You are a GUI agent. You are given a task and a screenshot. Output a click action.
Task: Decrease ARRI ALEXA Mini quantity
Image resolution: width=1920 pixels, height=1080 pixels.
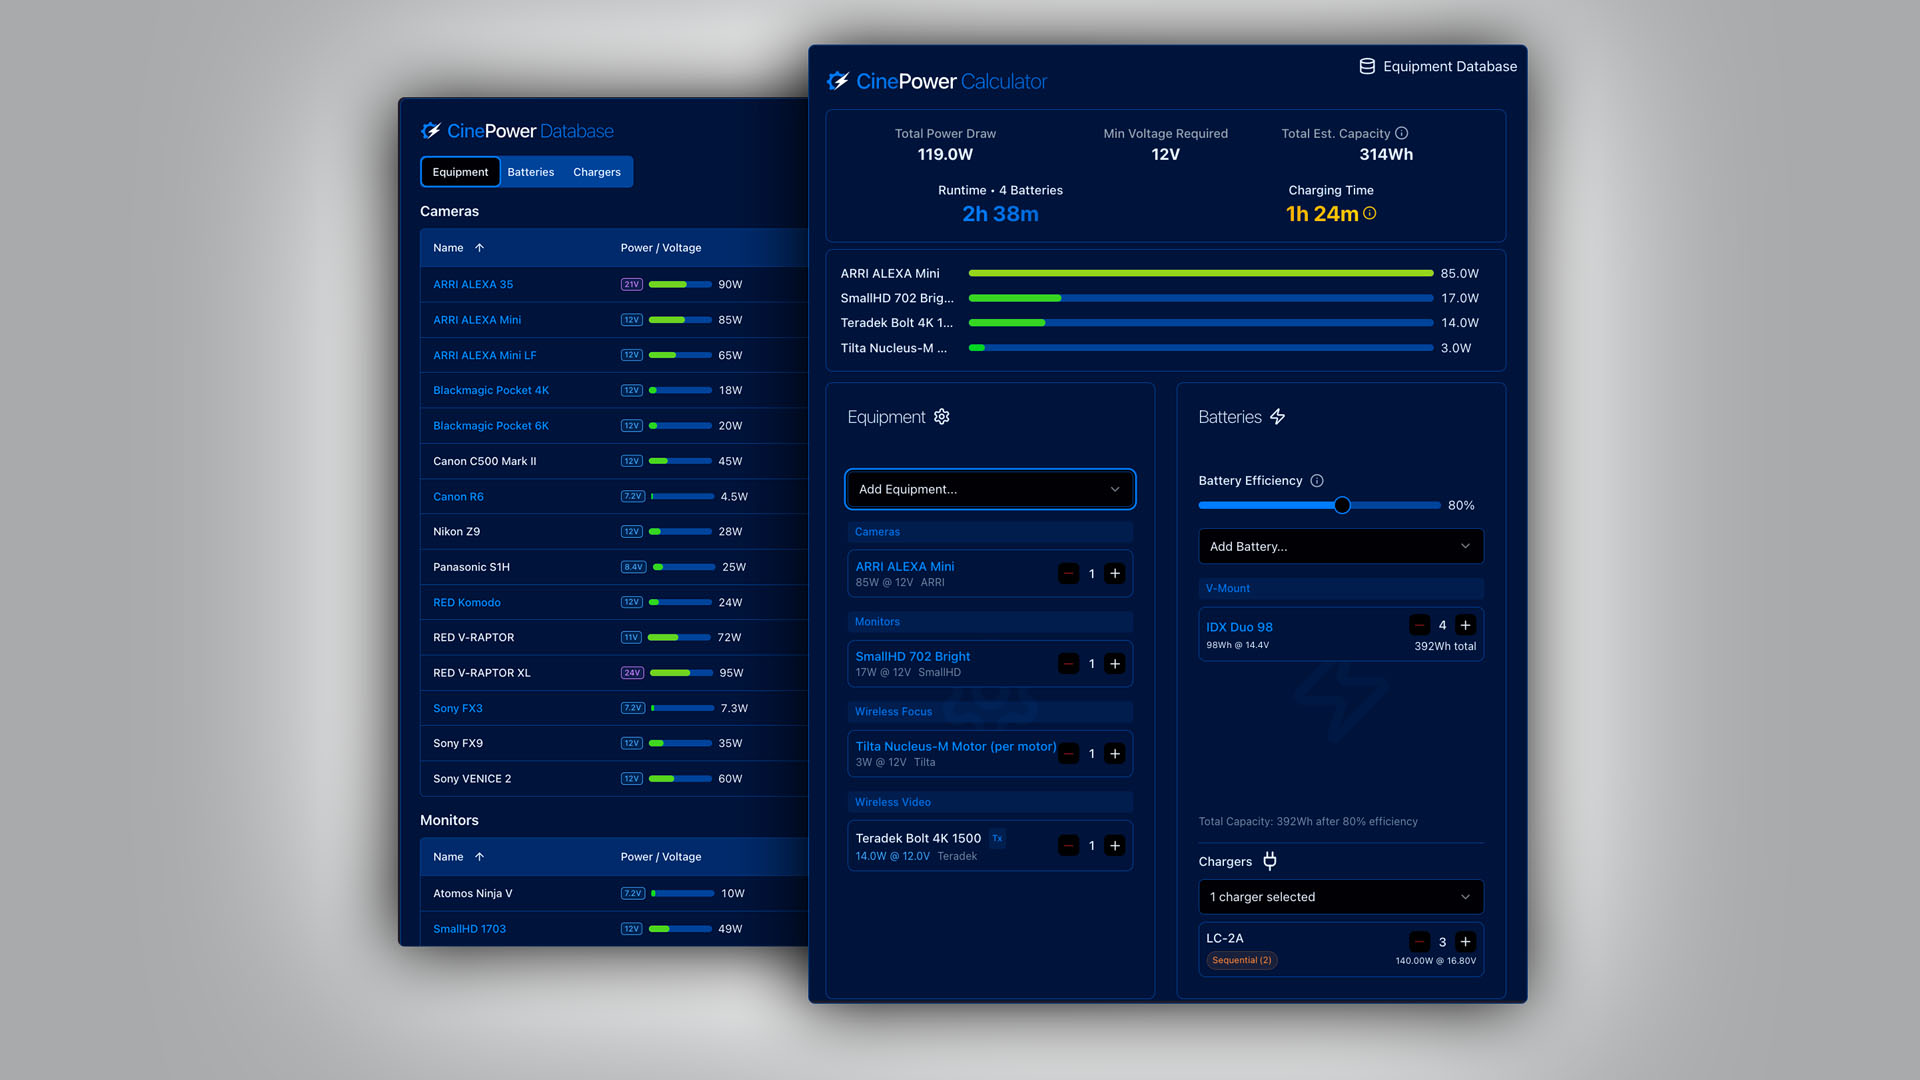coord(1068,574)
